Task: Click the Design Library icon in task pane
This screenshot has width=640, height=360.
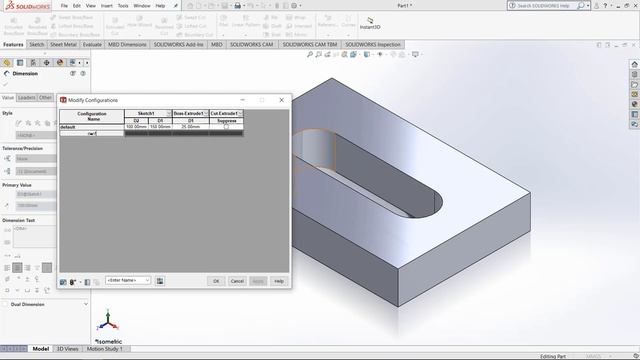Action: [x=634, y=74]
